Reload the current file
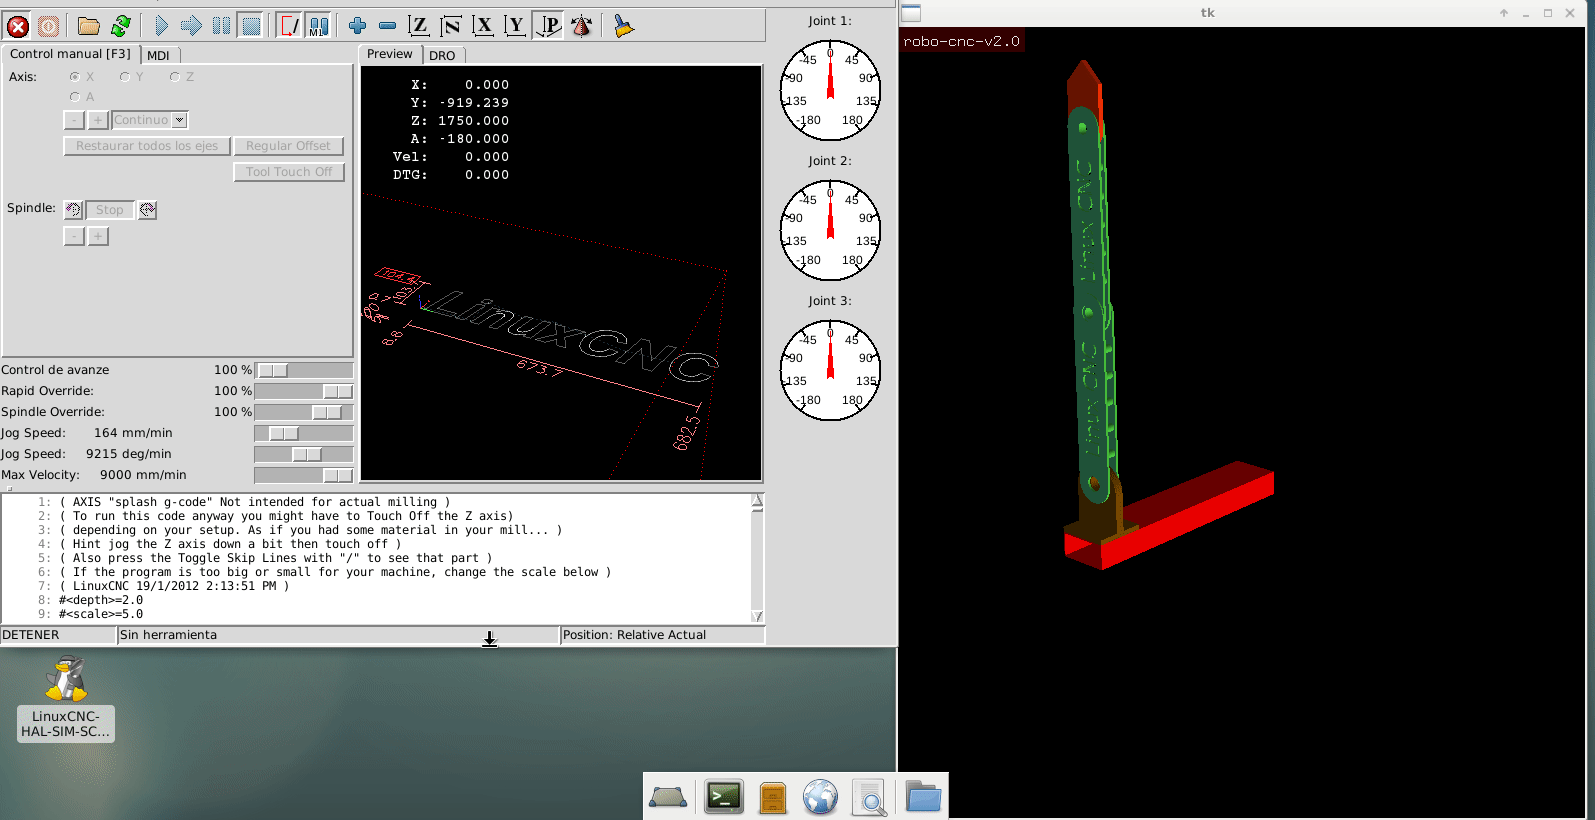This screenshot has height=820, width=1595. coord(120,26)
